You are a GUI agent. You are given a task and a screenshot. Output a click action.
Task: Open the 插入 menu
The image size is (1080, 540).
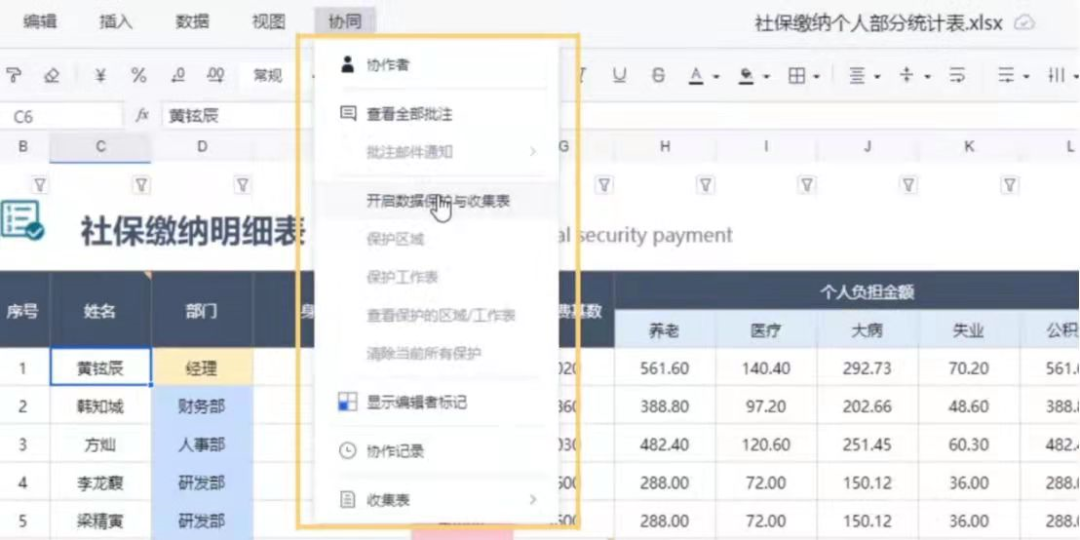pyautogui.click(x=116, y=21)
